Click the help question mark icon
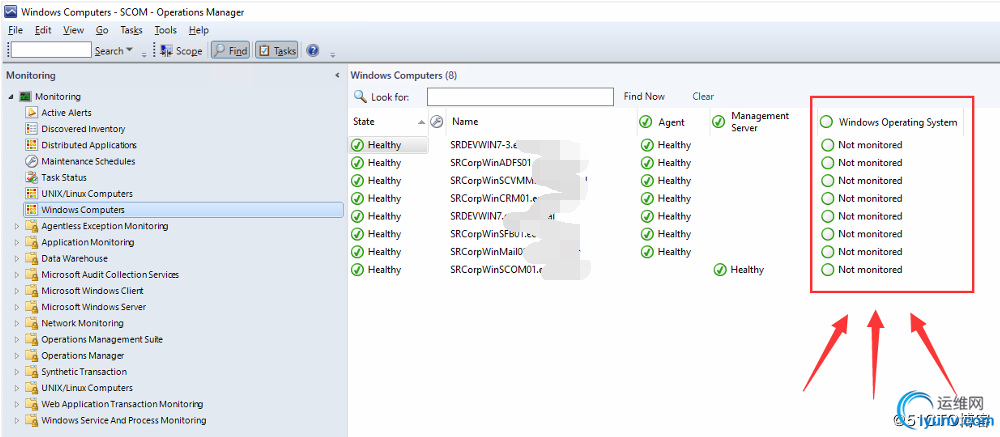This screenshot has width=1000, height=437. [312, 50]
